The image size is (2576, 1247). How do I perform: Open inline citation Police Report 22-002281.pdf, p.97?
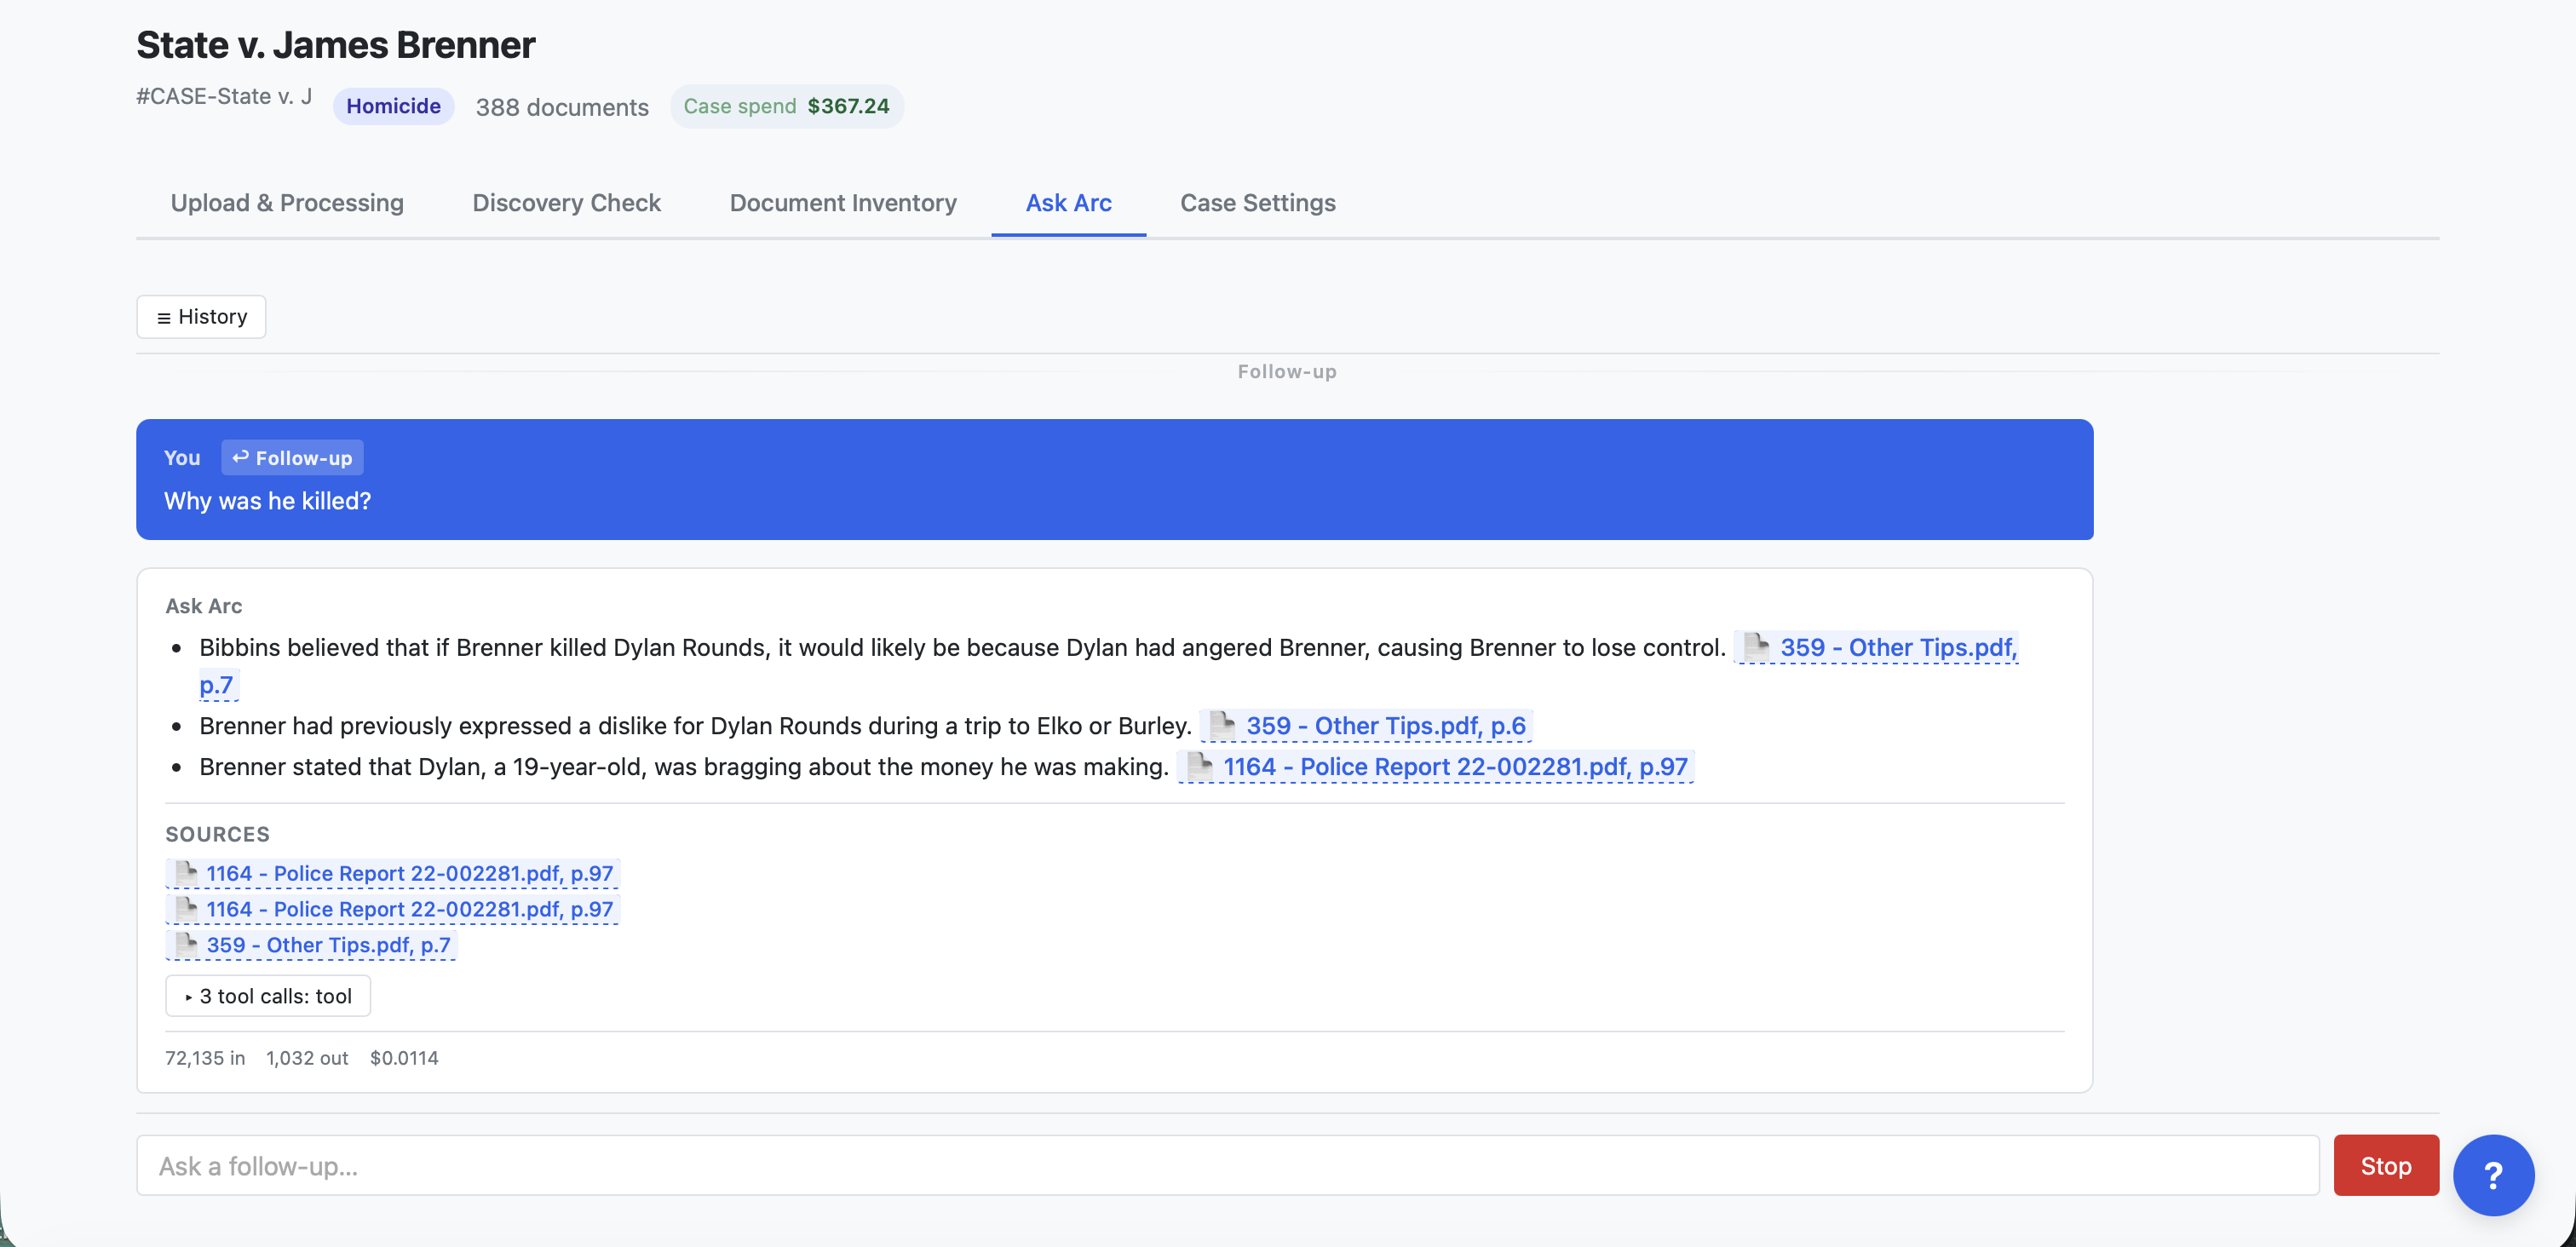1436,767
